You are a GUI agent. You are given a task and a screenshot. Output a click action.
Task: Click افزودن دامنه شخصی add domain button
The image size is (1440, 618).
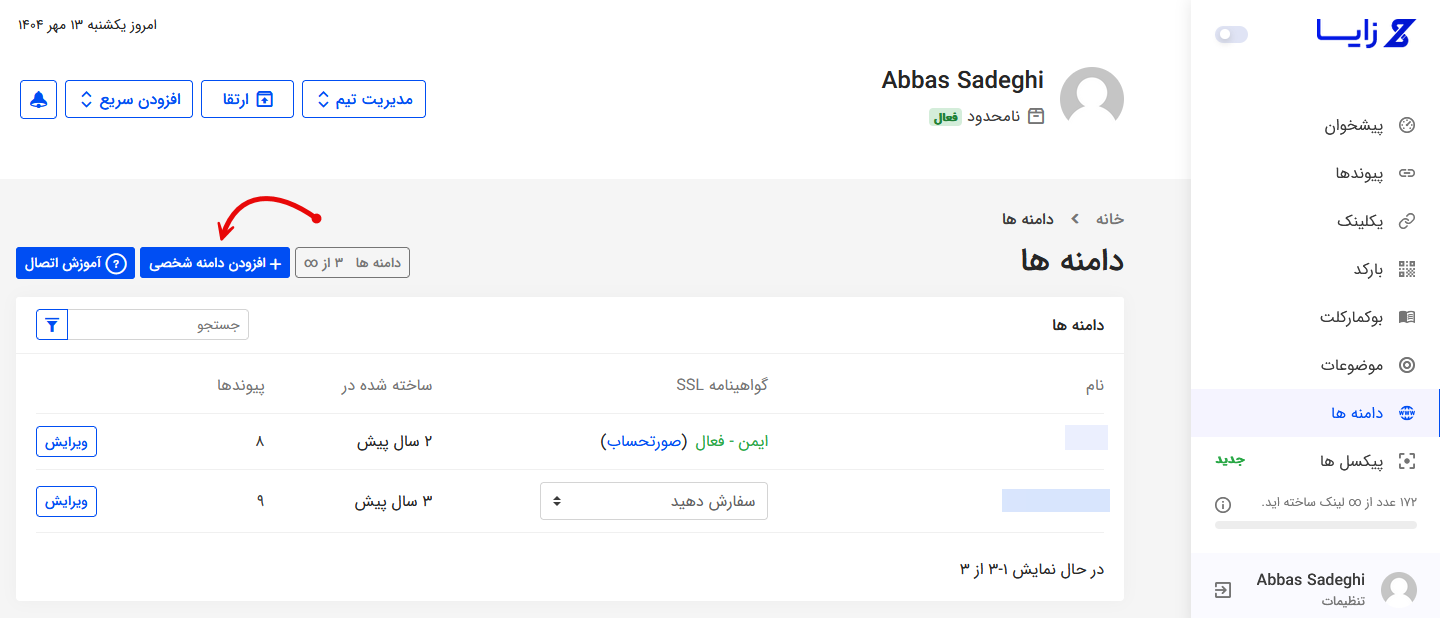tap(215, 263)
